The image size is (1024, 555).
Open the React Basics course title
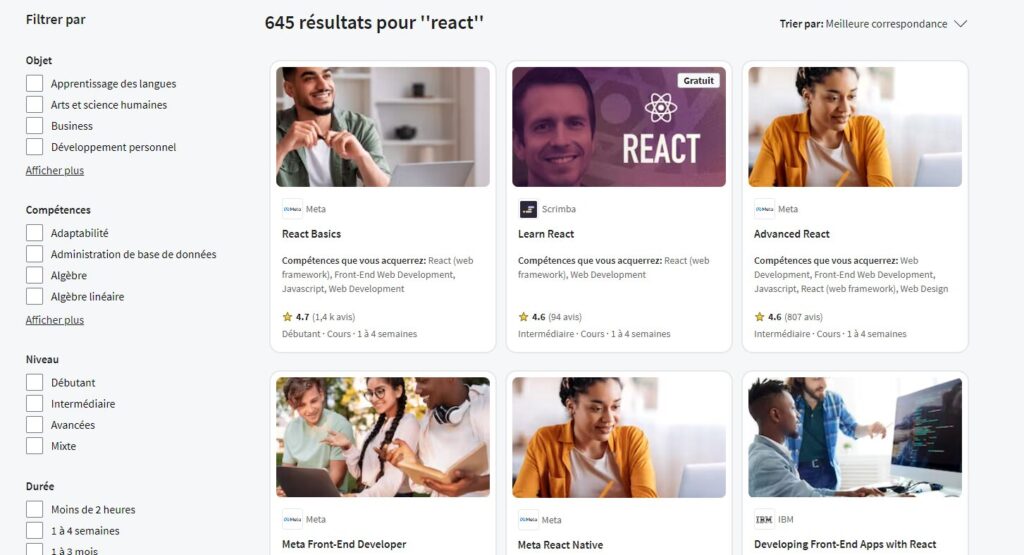click(x=312, y=234)
